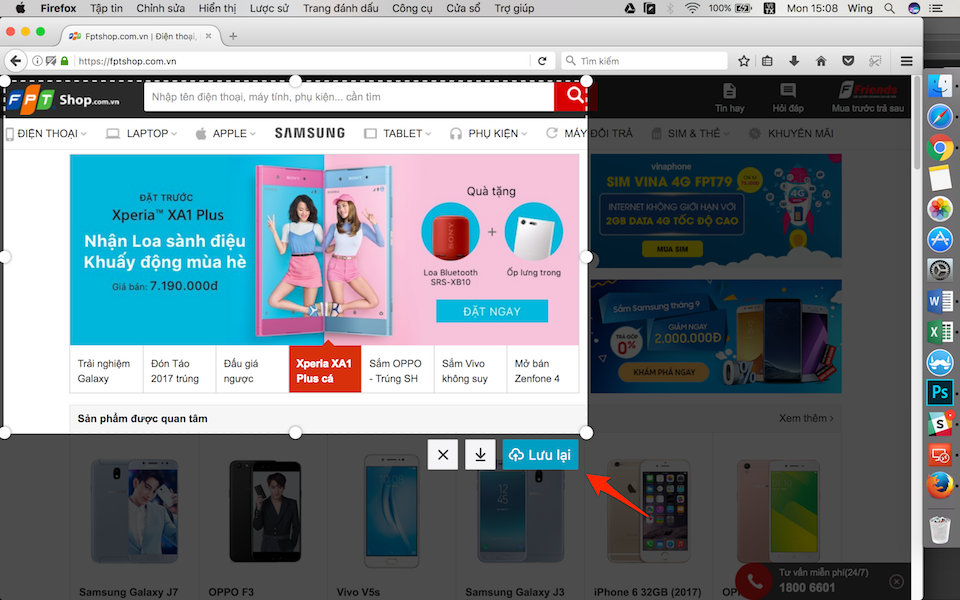Open the Lược sử menu
This screenshot has height=600, width=960.
tap(269, 8)
